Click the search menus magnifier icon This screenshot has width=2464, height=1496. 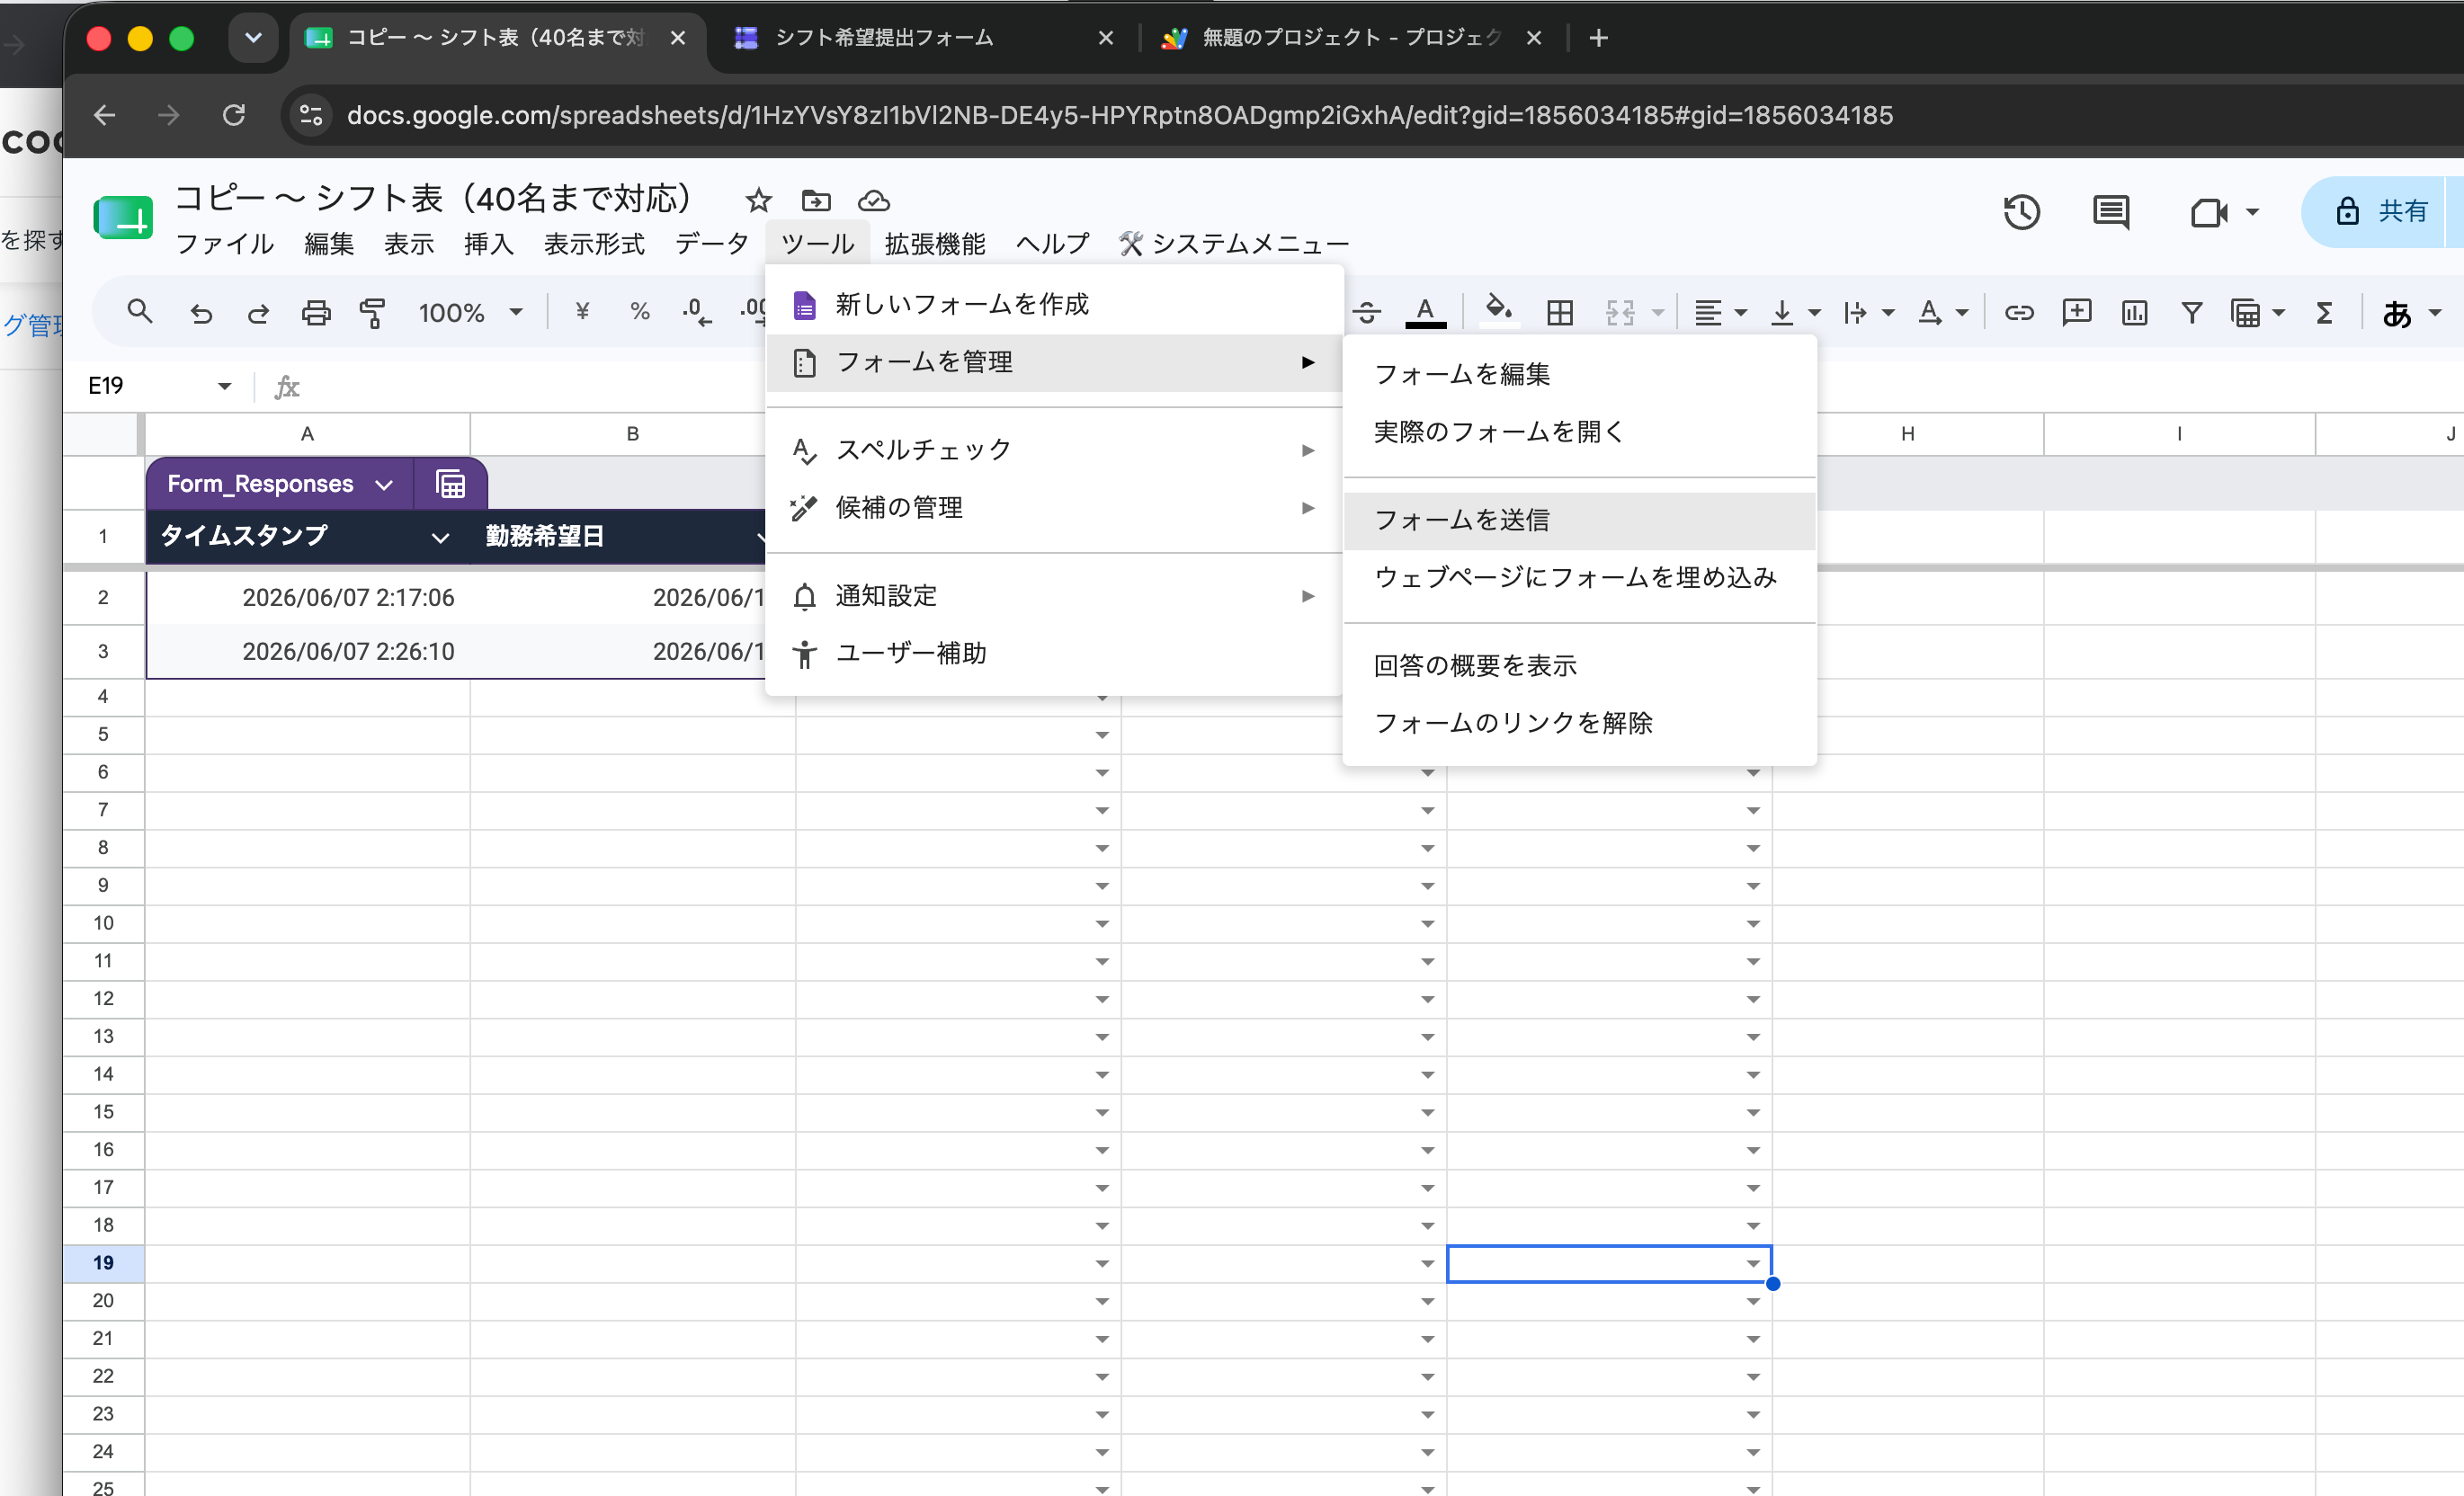[x=140, y=312]
